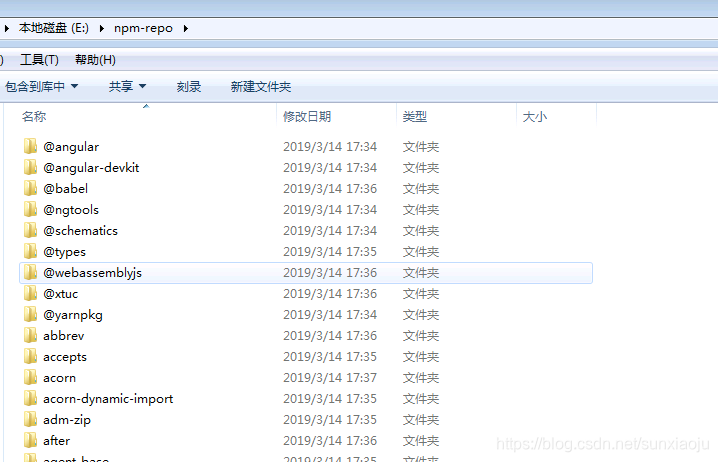
Task: Sort by the 名称 column header
Action: click(x=34, y=117)
